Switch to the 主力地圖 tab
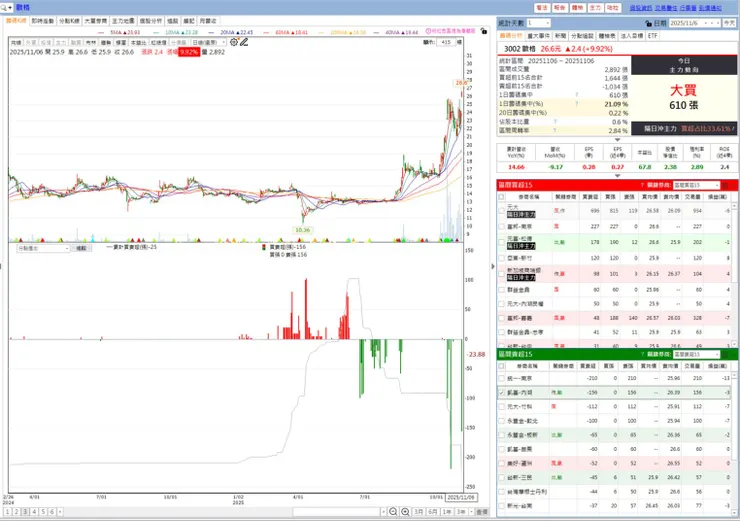The height and width of the screenshot is (521, 740). tap(123, 21)
